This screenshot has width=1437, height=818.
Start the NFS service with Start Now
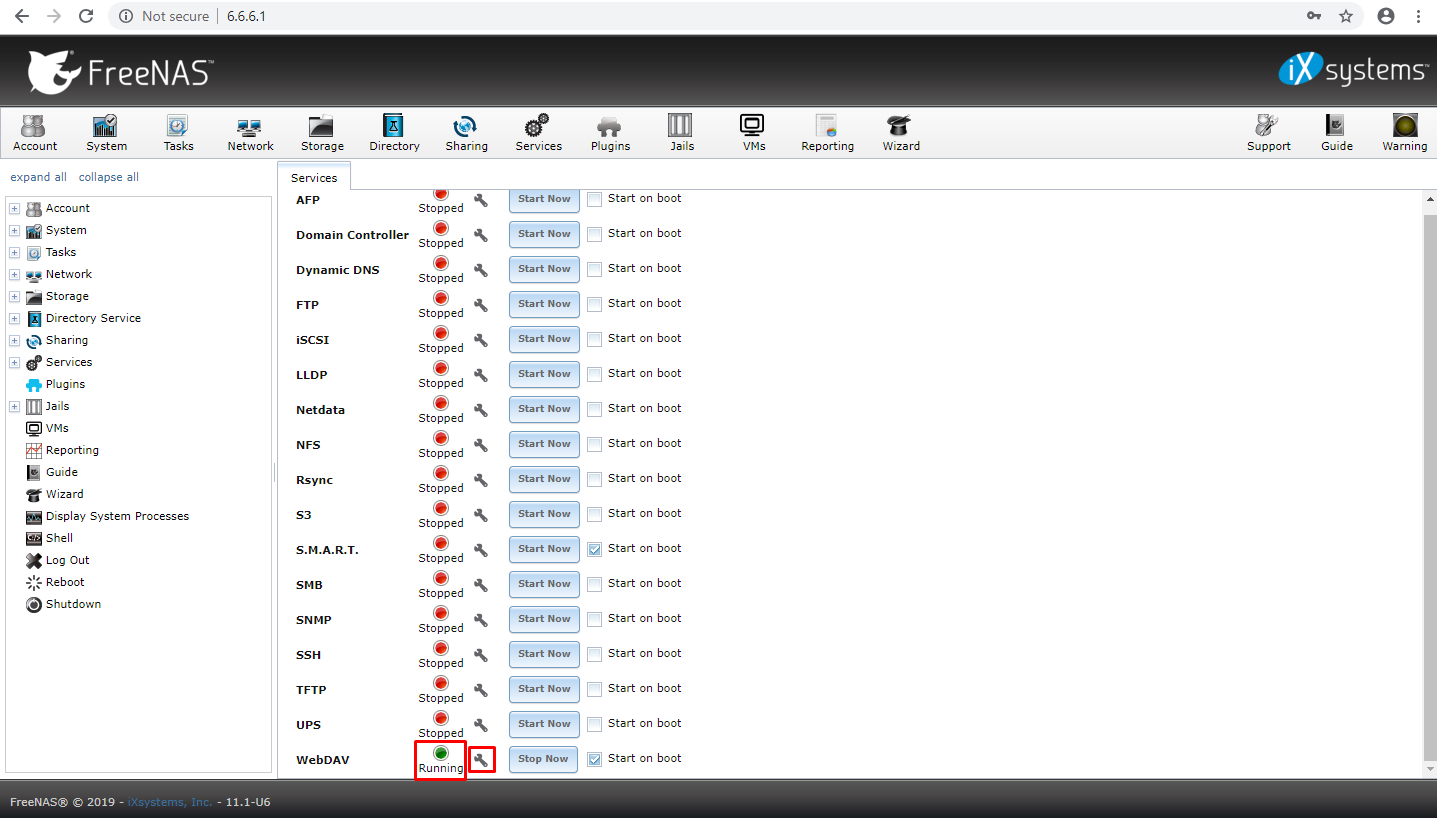543,444
